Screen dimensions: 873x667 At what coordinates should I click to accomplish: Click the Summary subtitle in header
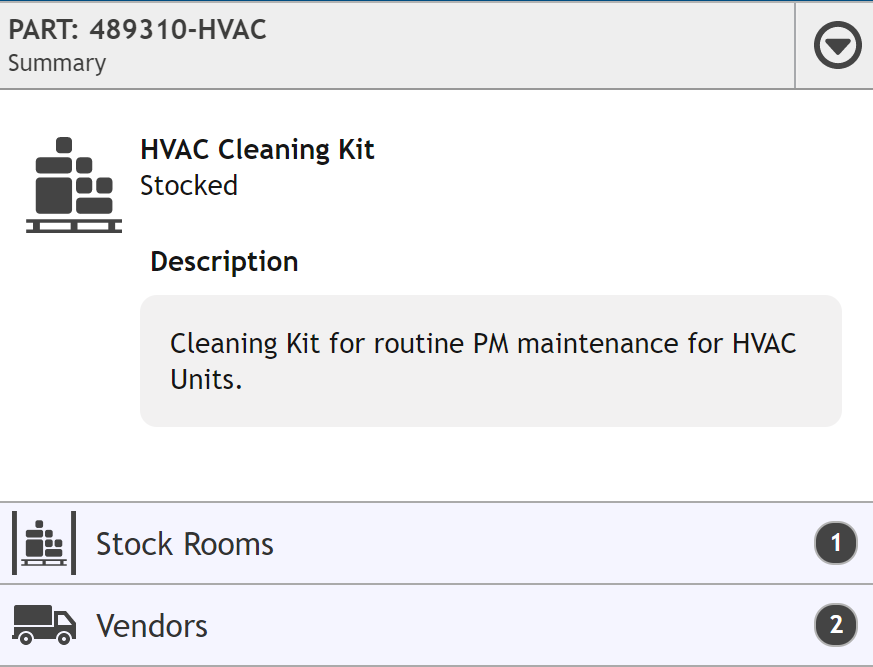point(57,63)
